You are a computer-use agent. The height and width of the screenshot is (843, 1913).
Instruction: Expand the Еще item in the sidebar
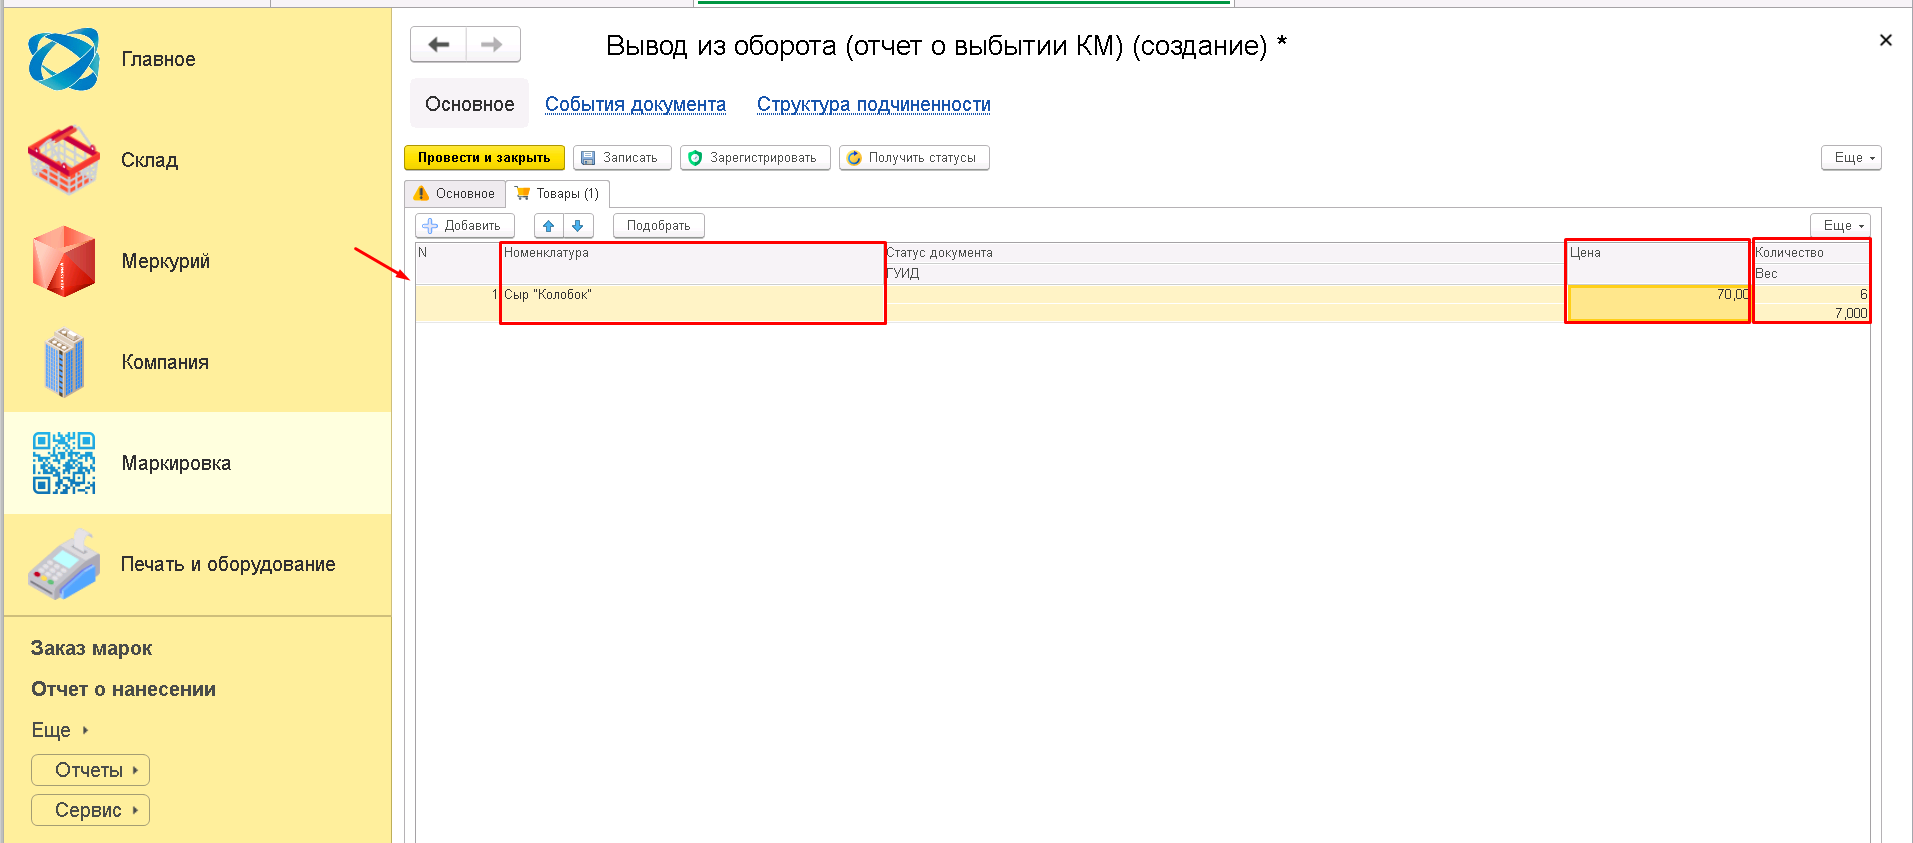tap(59, 730)
